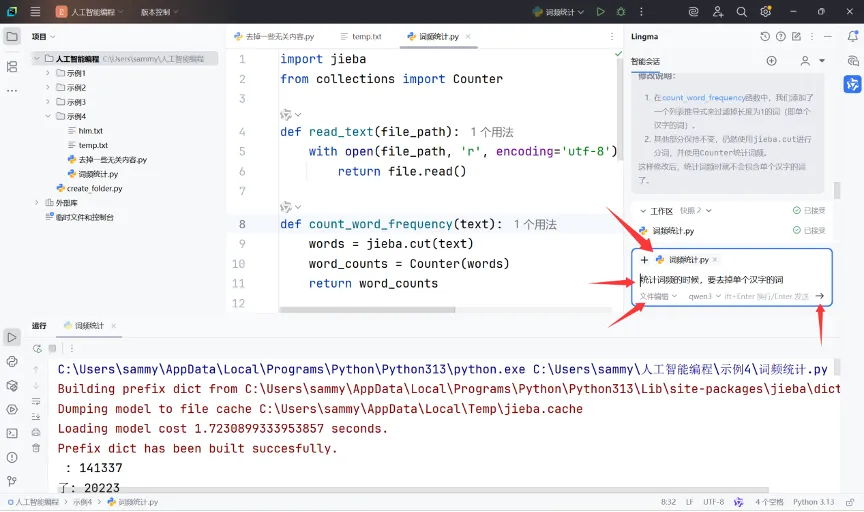
Task: Open Lingma user account icon
Action: [805, 61]
